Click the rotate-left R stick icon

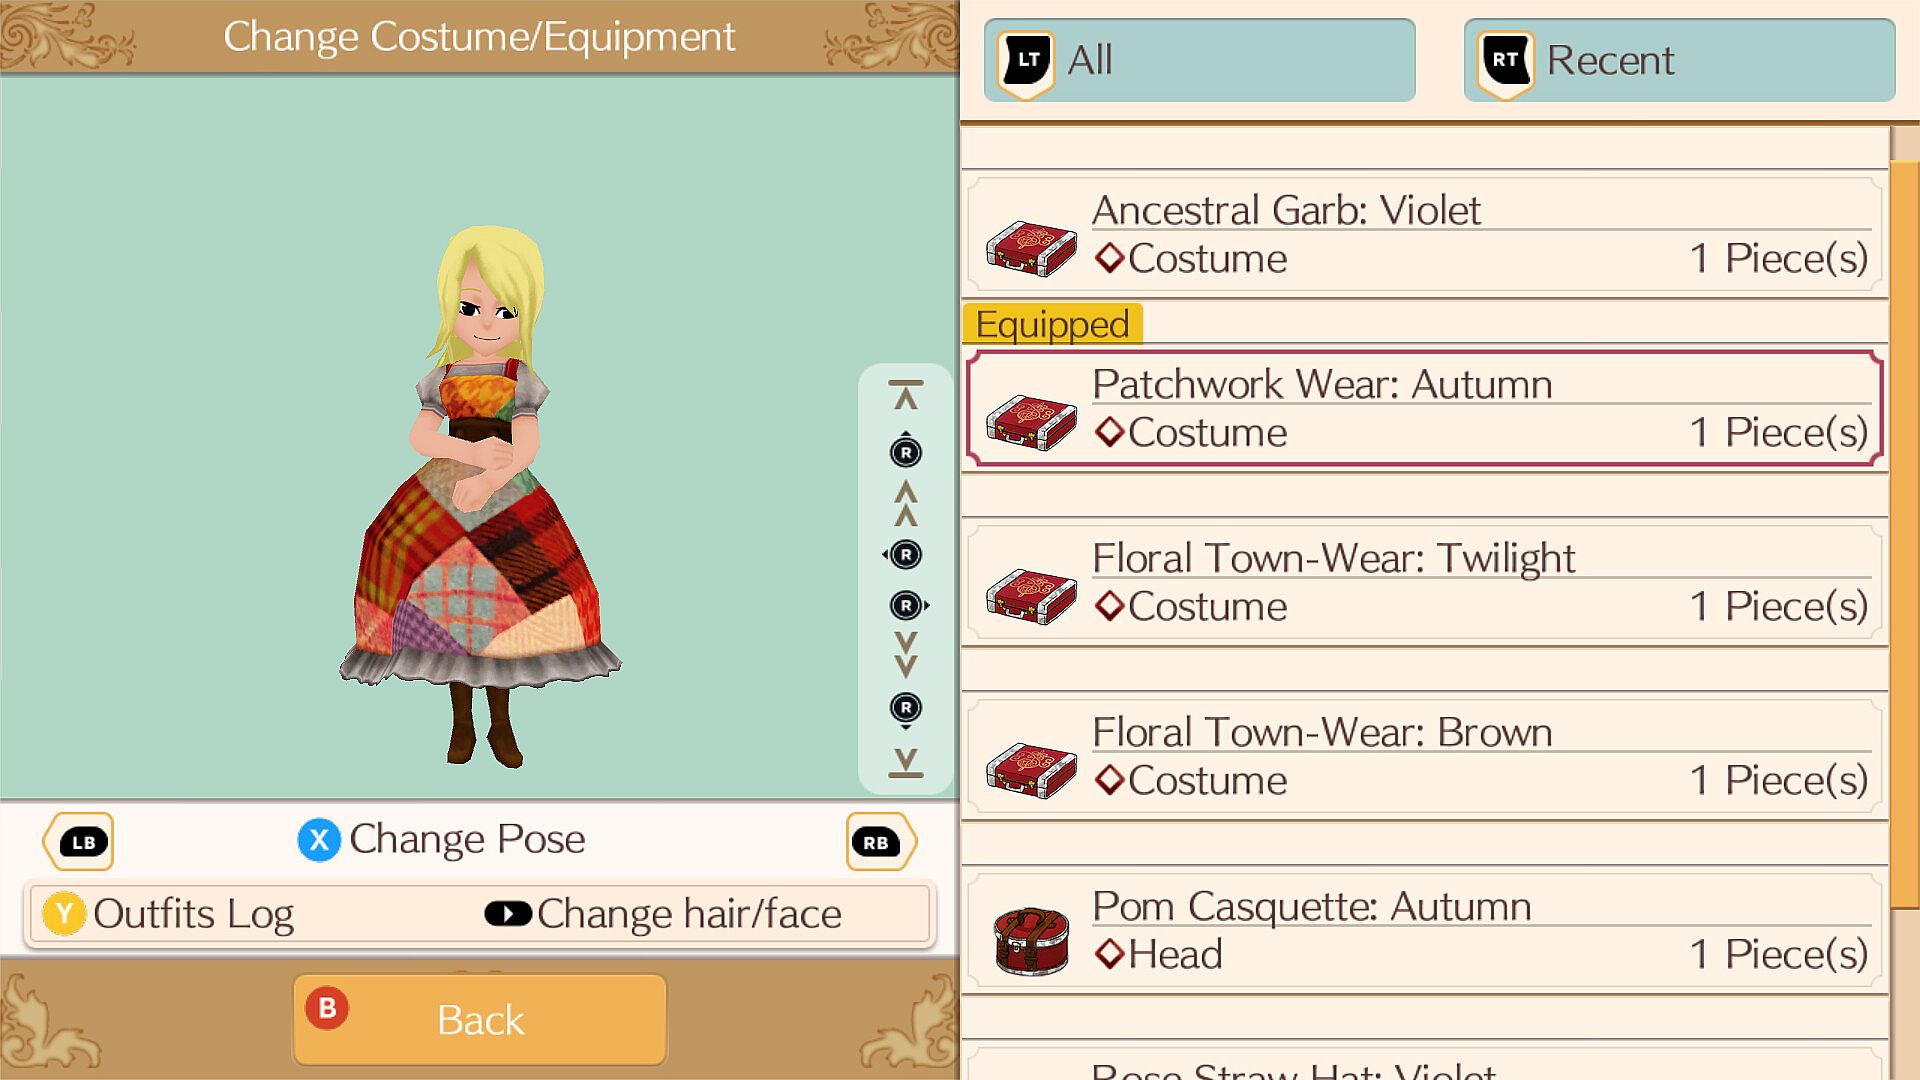click(904, 555)
